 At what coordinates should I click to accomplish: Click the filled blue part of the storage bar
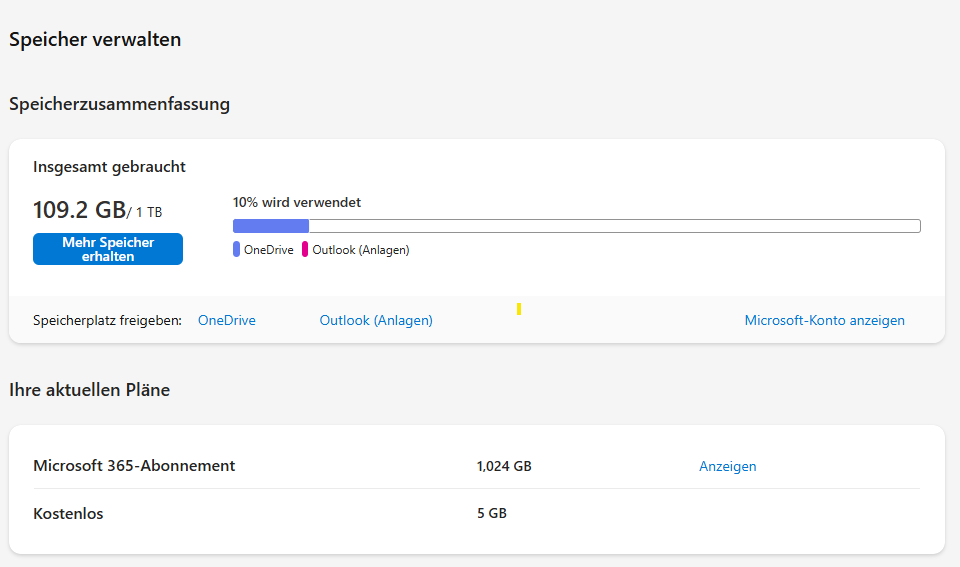(271, 226)
